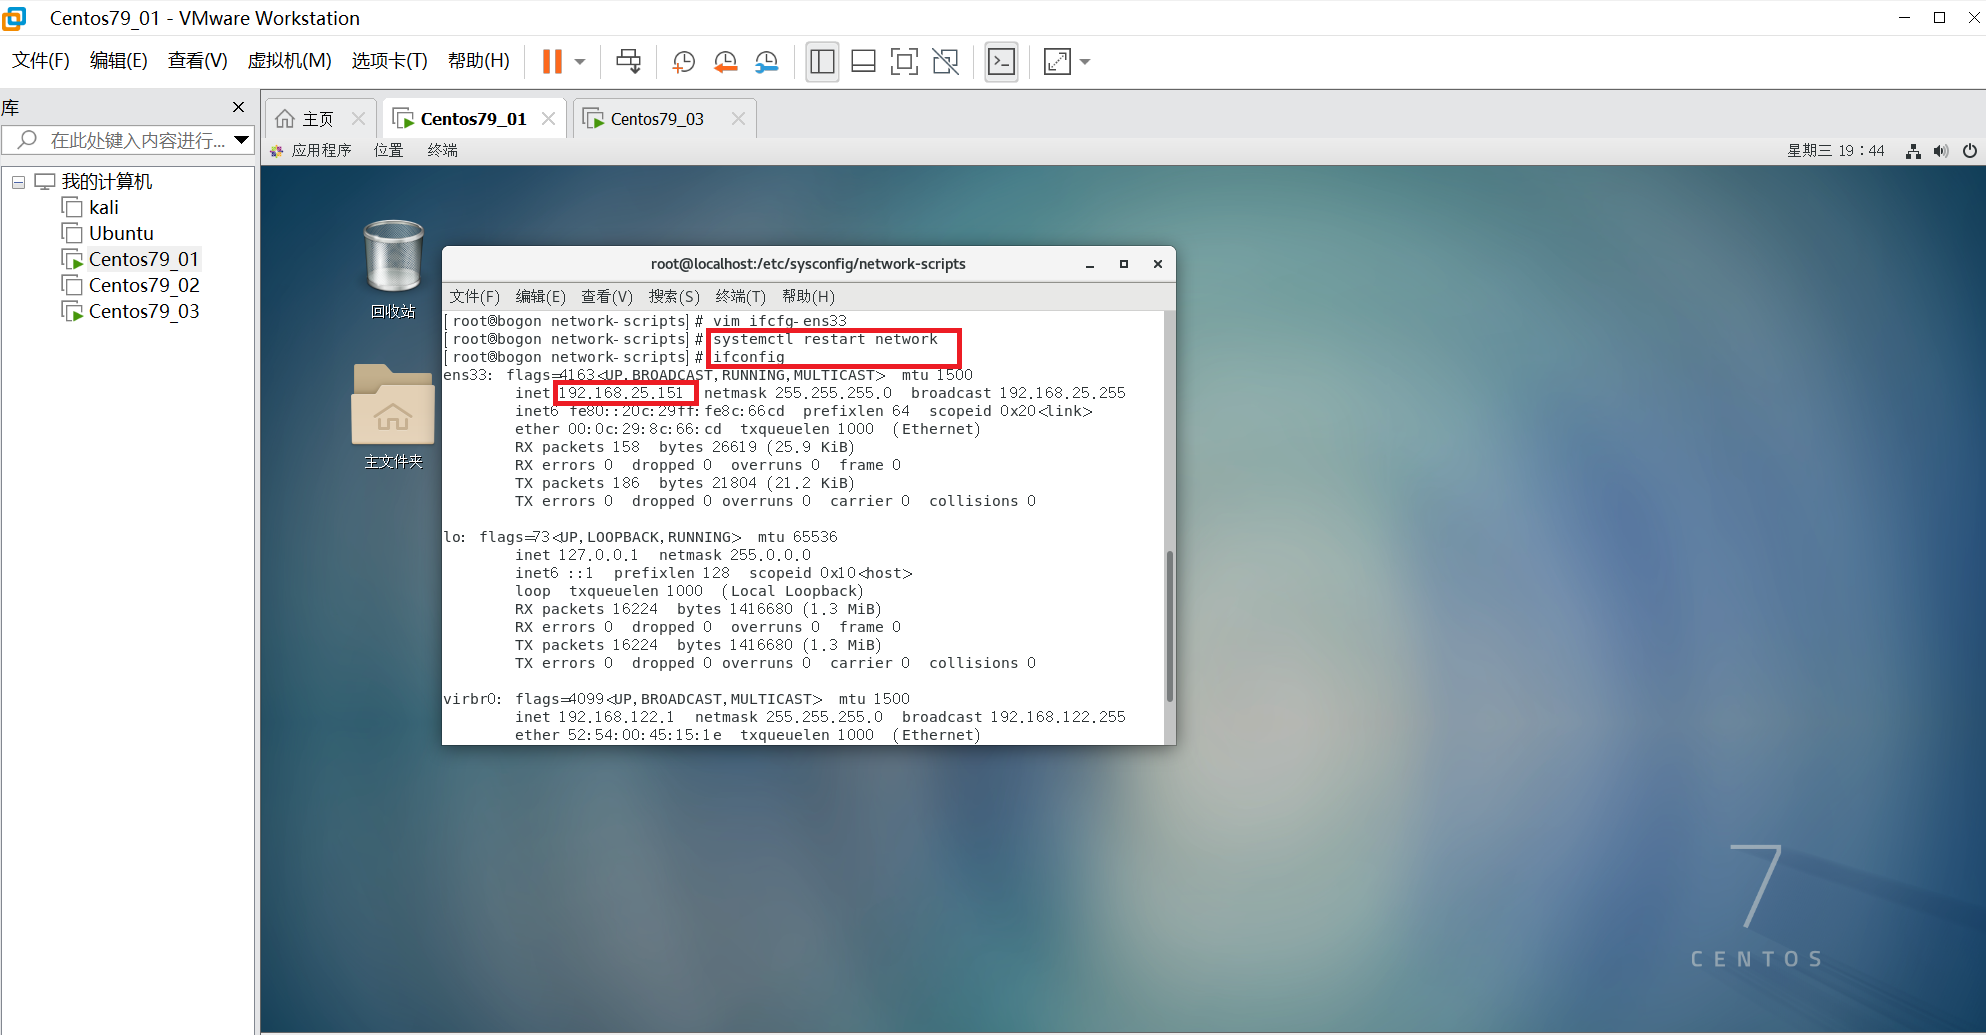Send Ctrl+Alt+Del to the virtual machine

click(629, 62)
